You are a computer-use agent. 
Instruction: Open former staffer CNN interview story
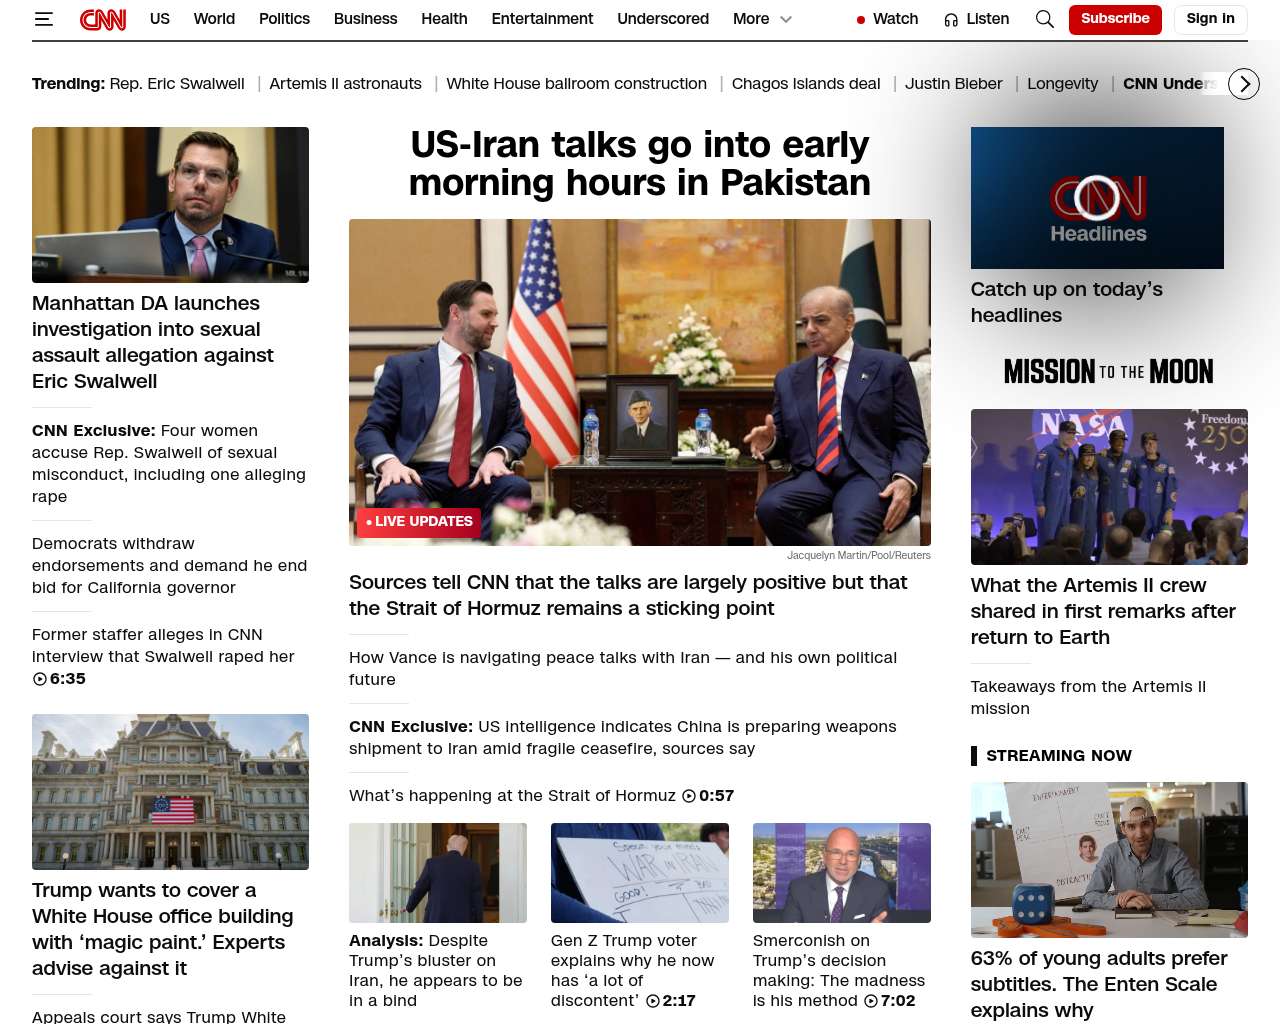(163, 656)
